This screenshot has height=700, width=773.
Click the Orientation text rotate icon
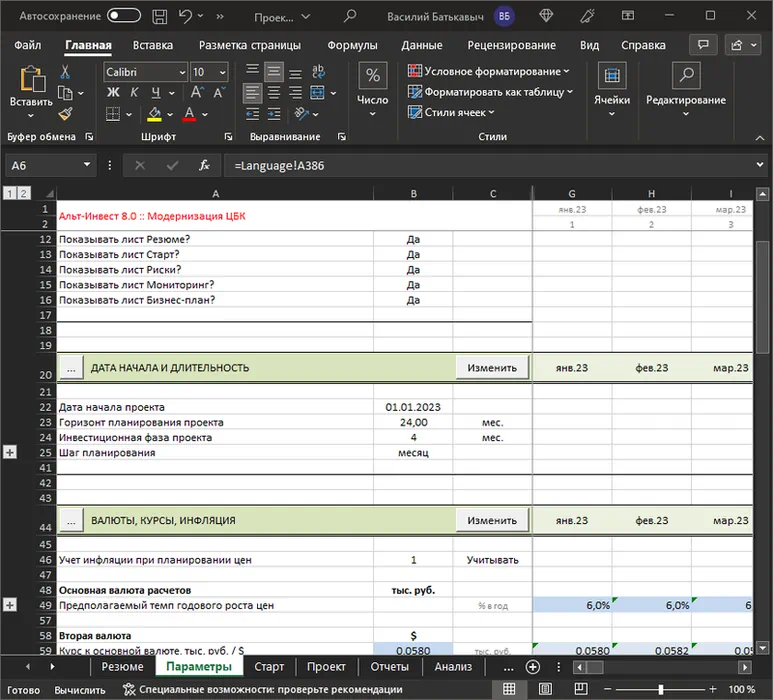pos(301,114)
